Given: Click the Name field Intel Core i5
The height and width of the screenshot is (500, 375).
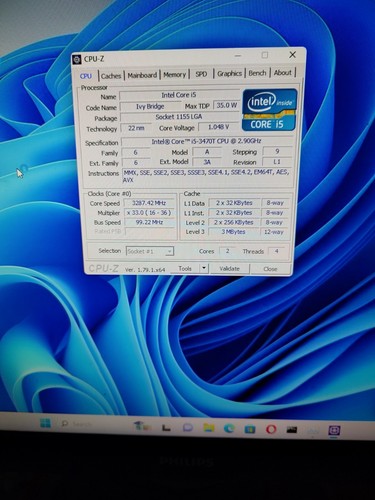Looking at the screenshot, I should pos(179,95).
